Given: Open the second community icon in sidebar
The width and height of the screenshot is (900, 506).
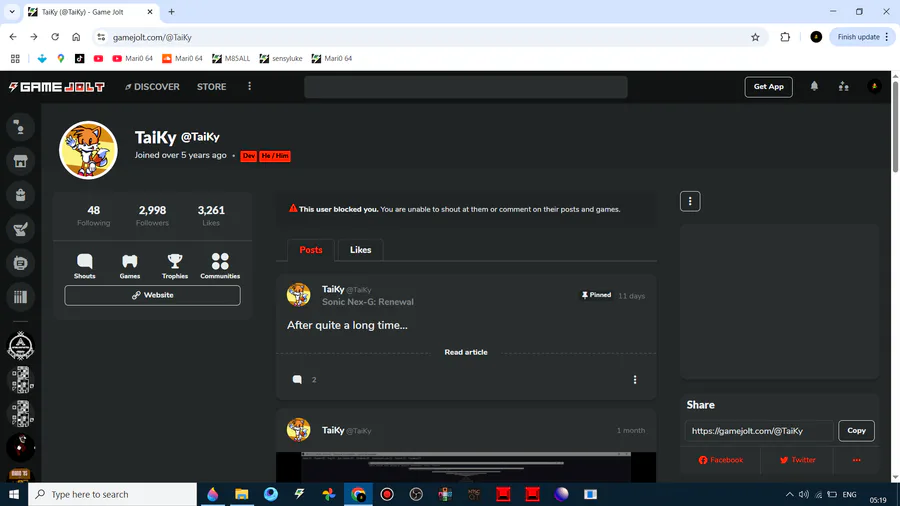Looking at the screenshot, I should coord(20,380).
